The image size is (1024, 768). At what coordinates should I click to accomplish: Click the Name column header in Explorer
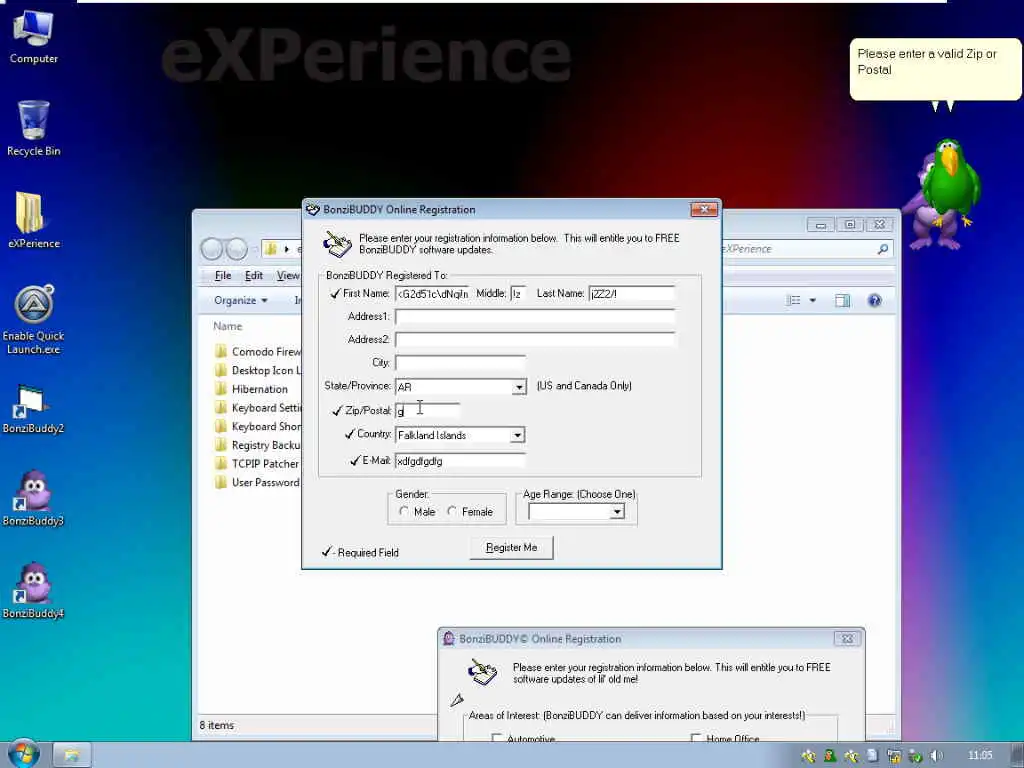pos(227,326)
